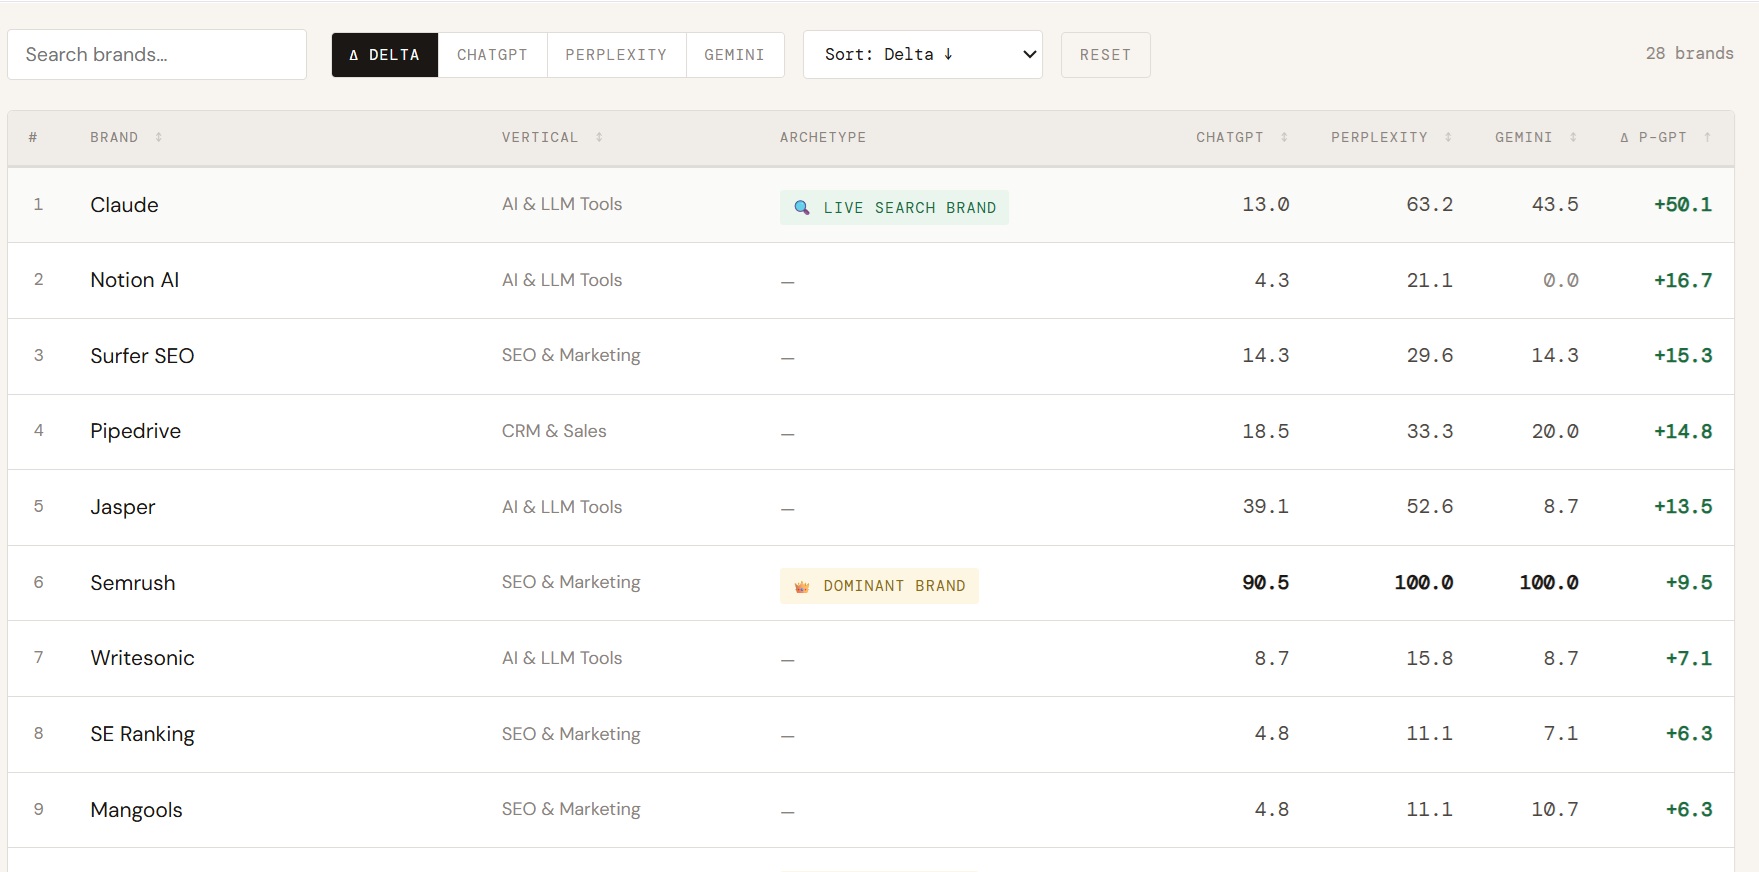This screenshot has width=1759, height=872.
Task: Open the Sort: Delta dropdown
Action: (922, 54)
